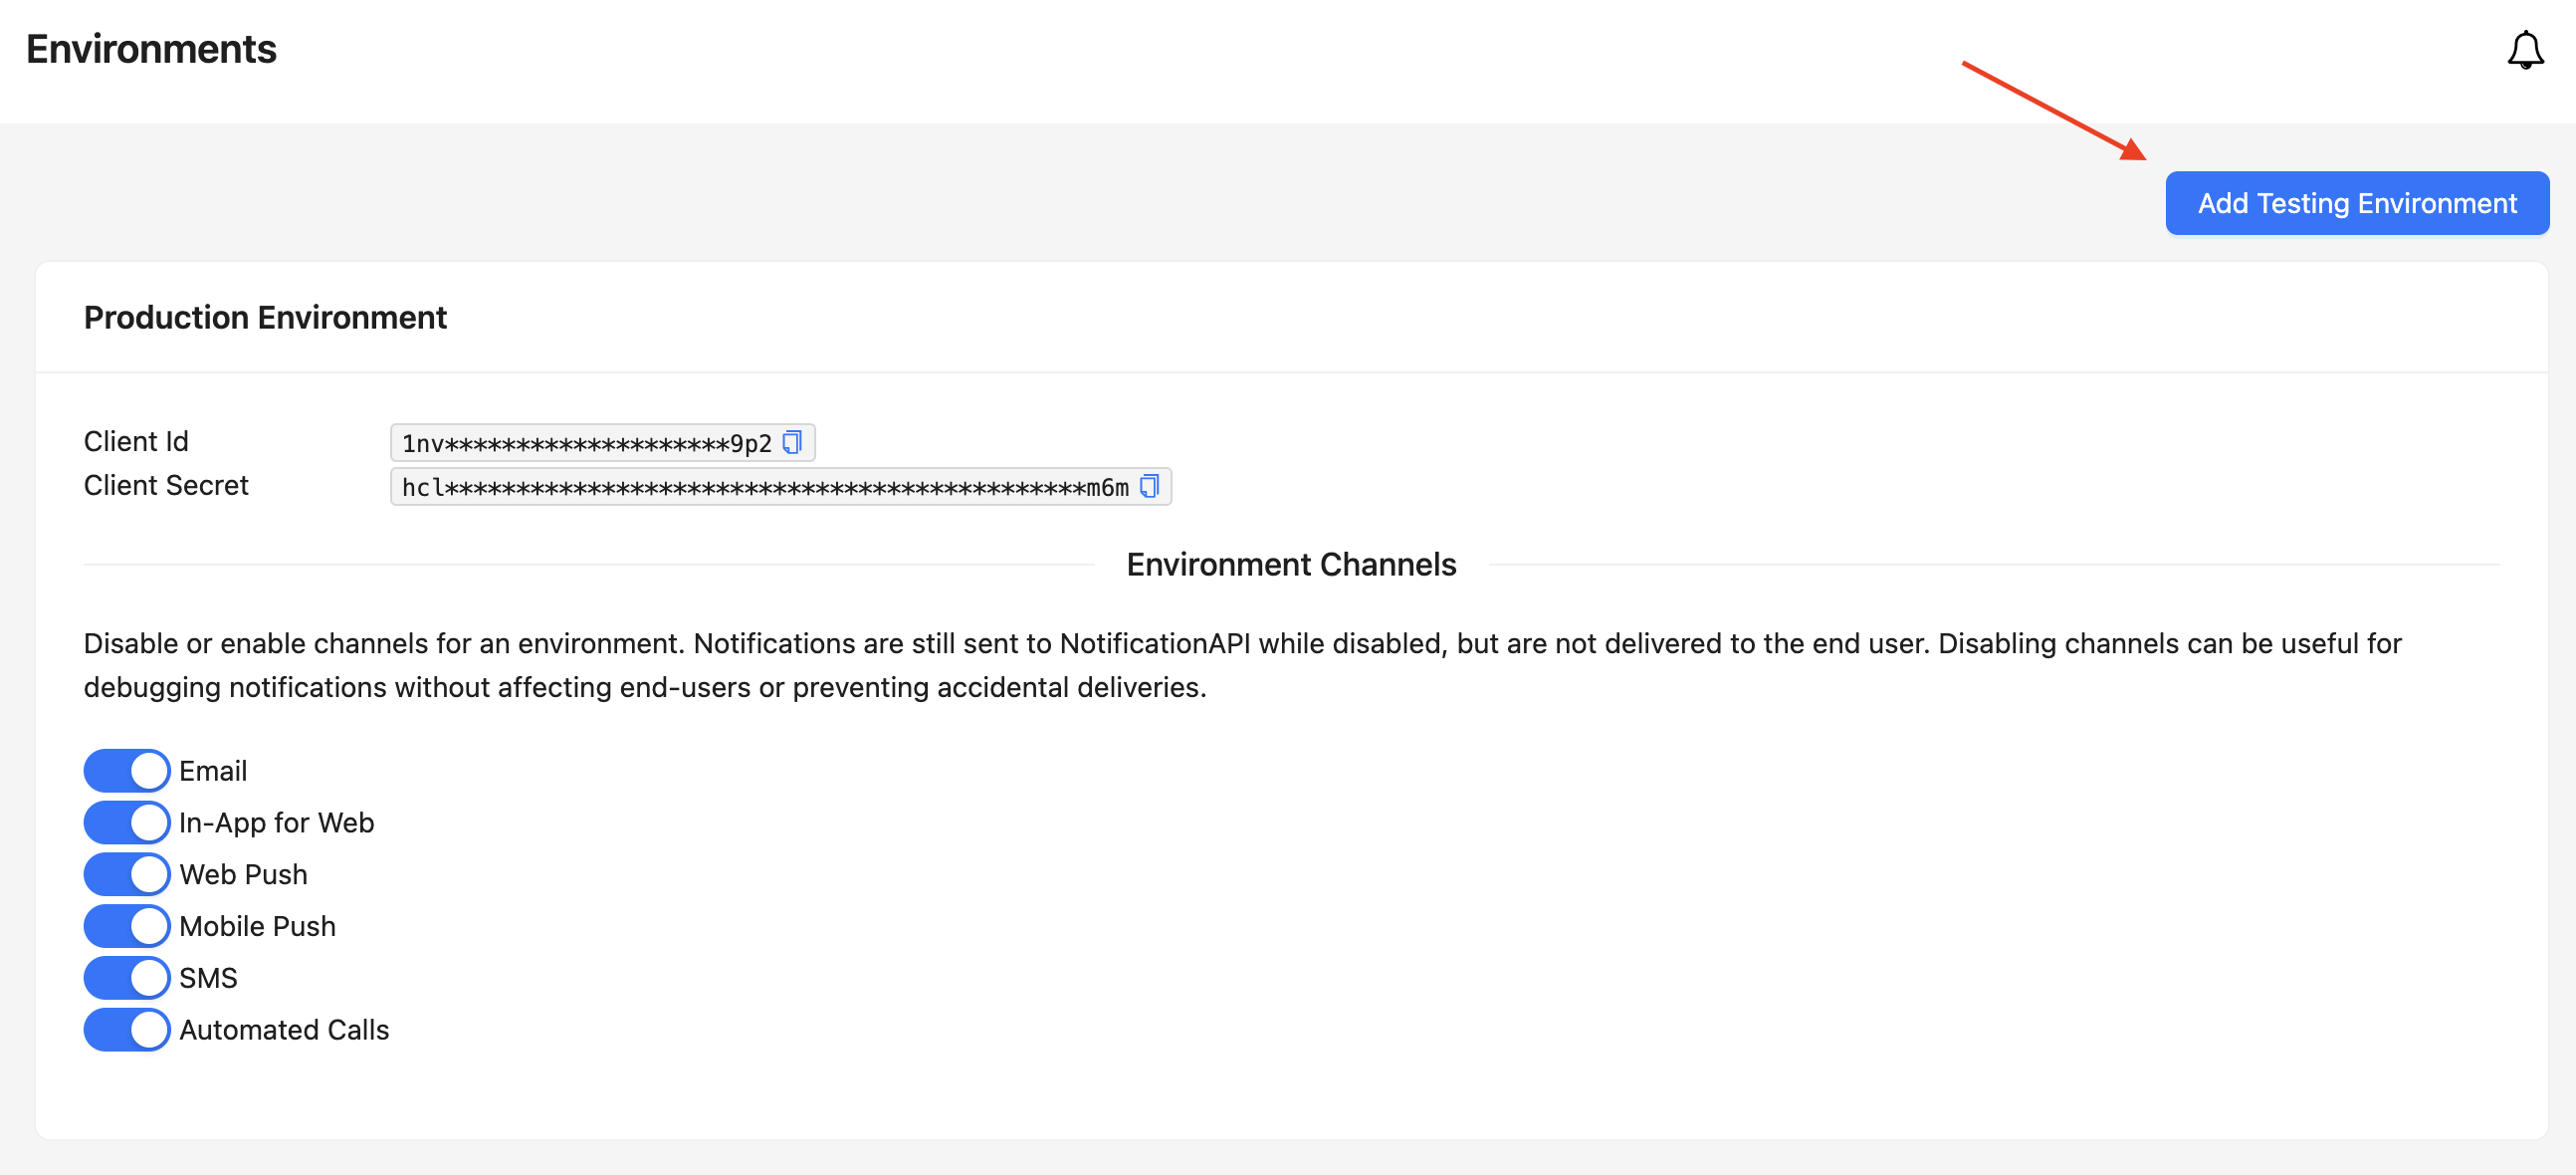The width and height of the screenshot is (2576, 1175).
Task: Click the Email channel label text
Action: tap(213, 770)
